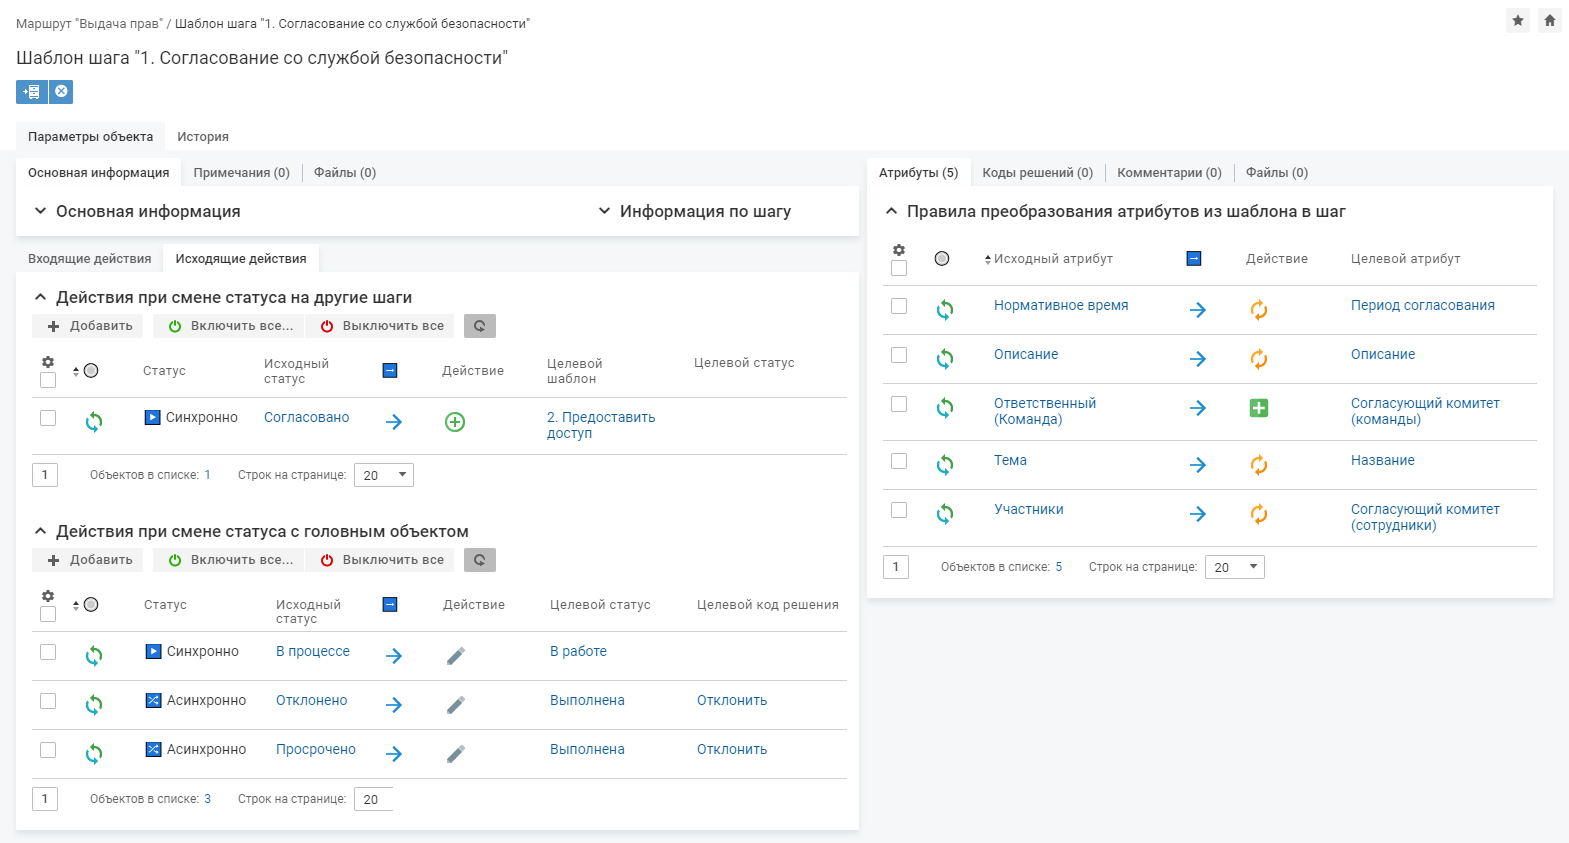Image resolution: width=1569 pixels, height=843 pixels.
Task: Click sync status icon in Просрочено row
Action: [94, 754]
